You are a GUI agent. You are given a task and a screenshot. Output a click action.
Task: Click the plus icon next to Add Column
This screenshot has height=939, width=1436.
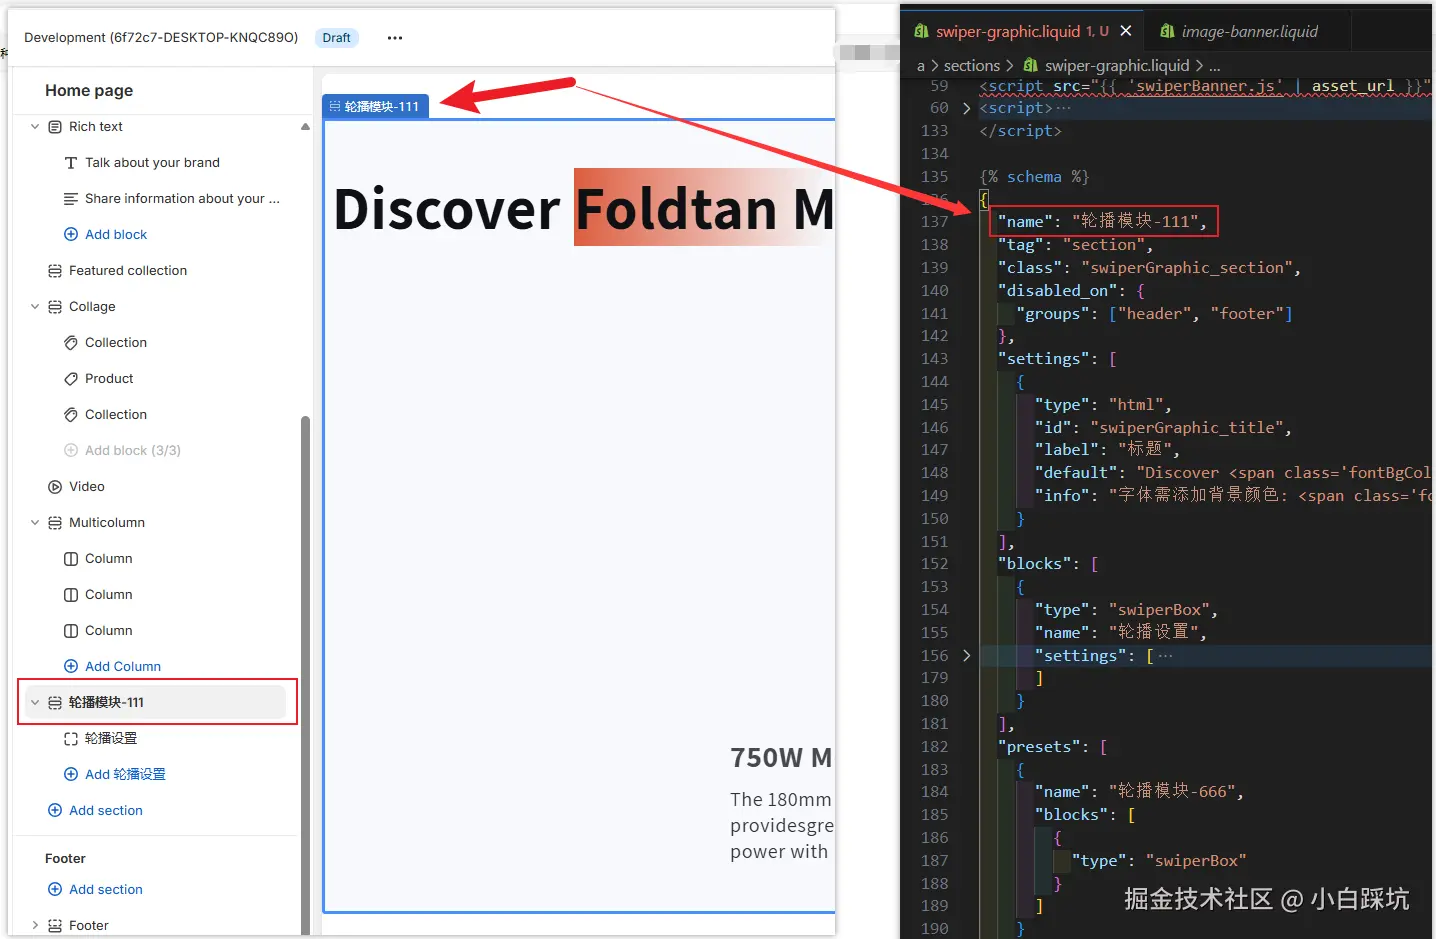point(71,667)
